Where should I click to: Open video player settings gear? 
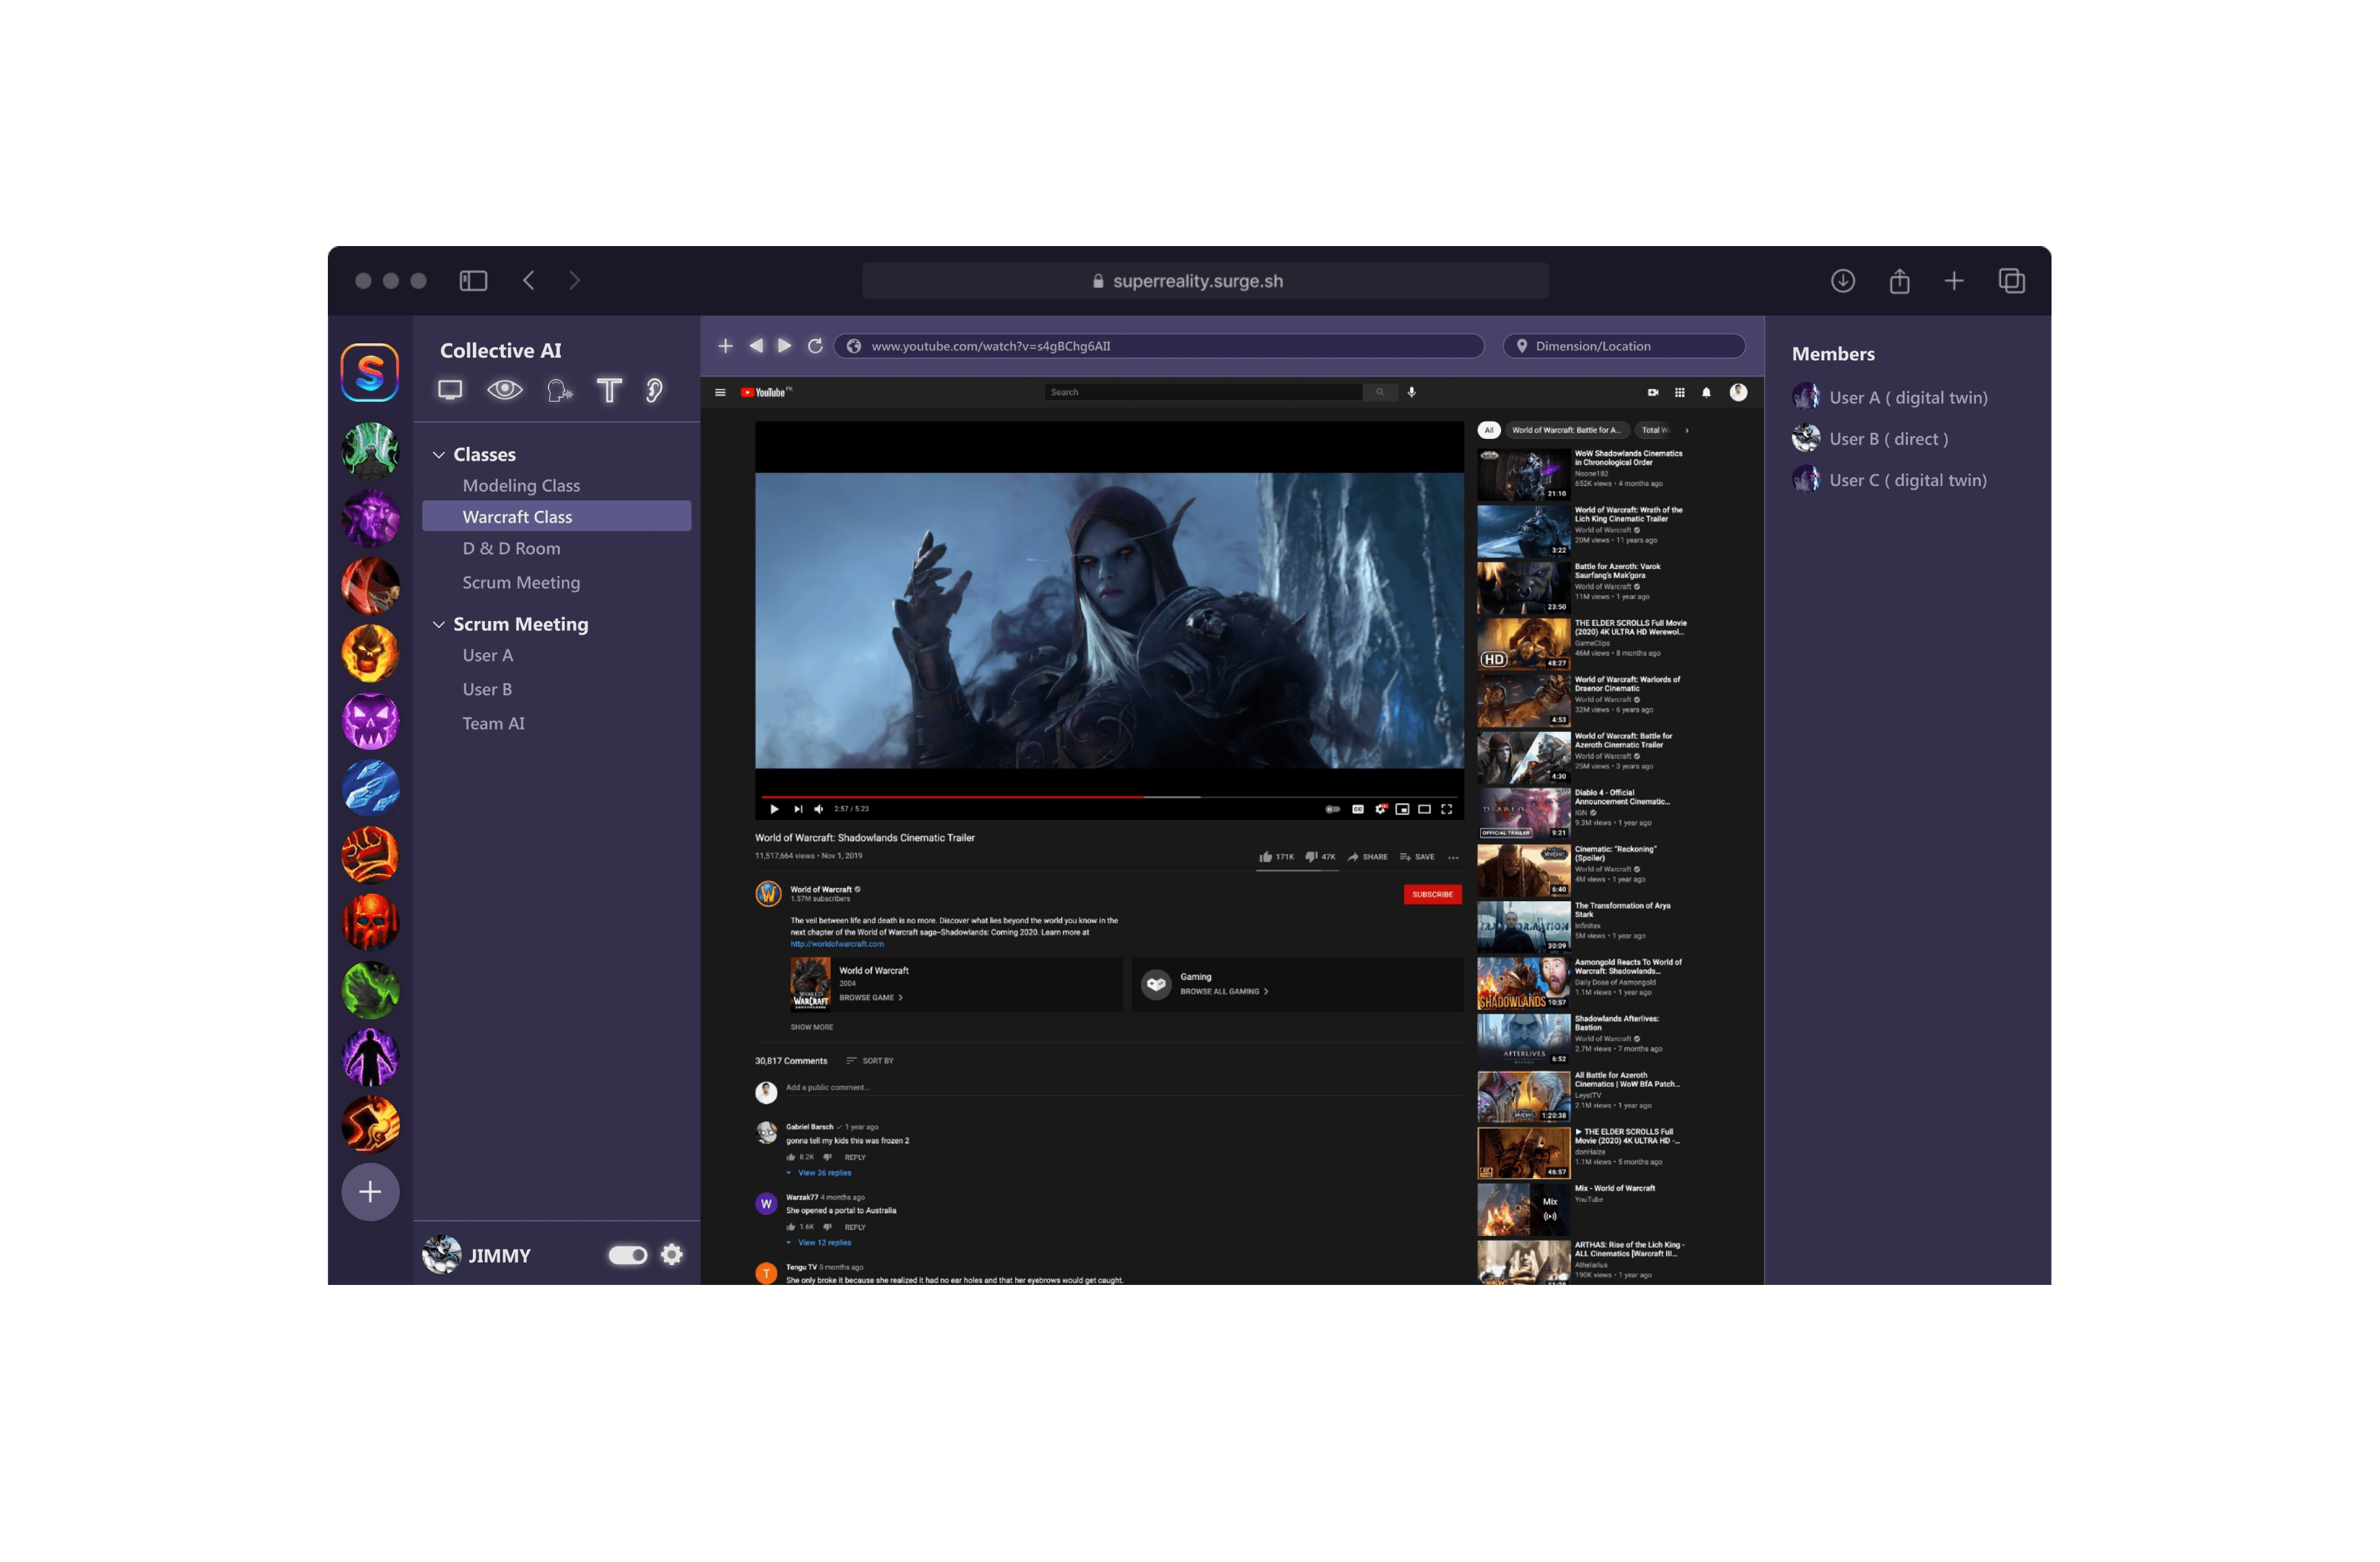(x=1381, y=810)
